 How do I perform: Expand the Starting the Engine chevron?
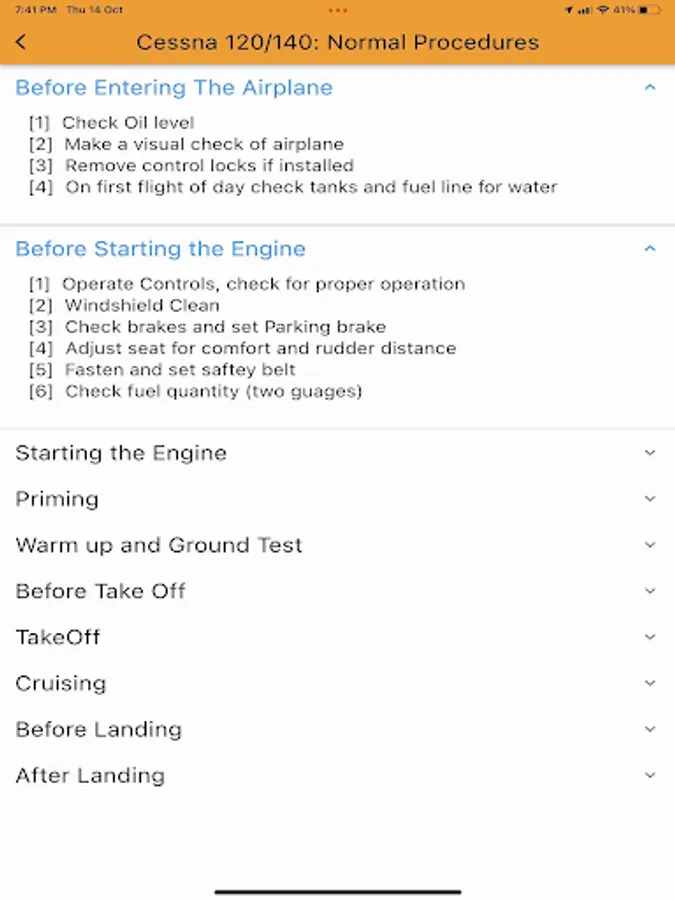tap(650, 453)
